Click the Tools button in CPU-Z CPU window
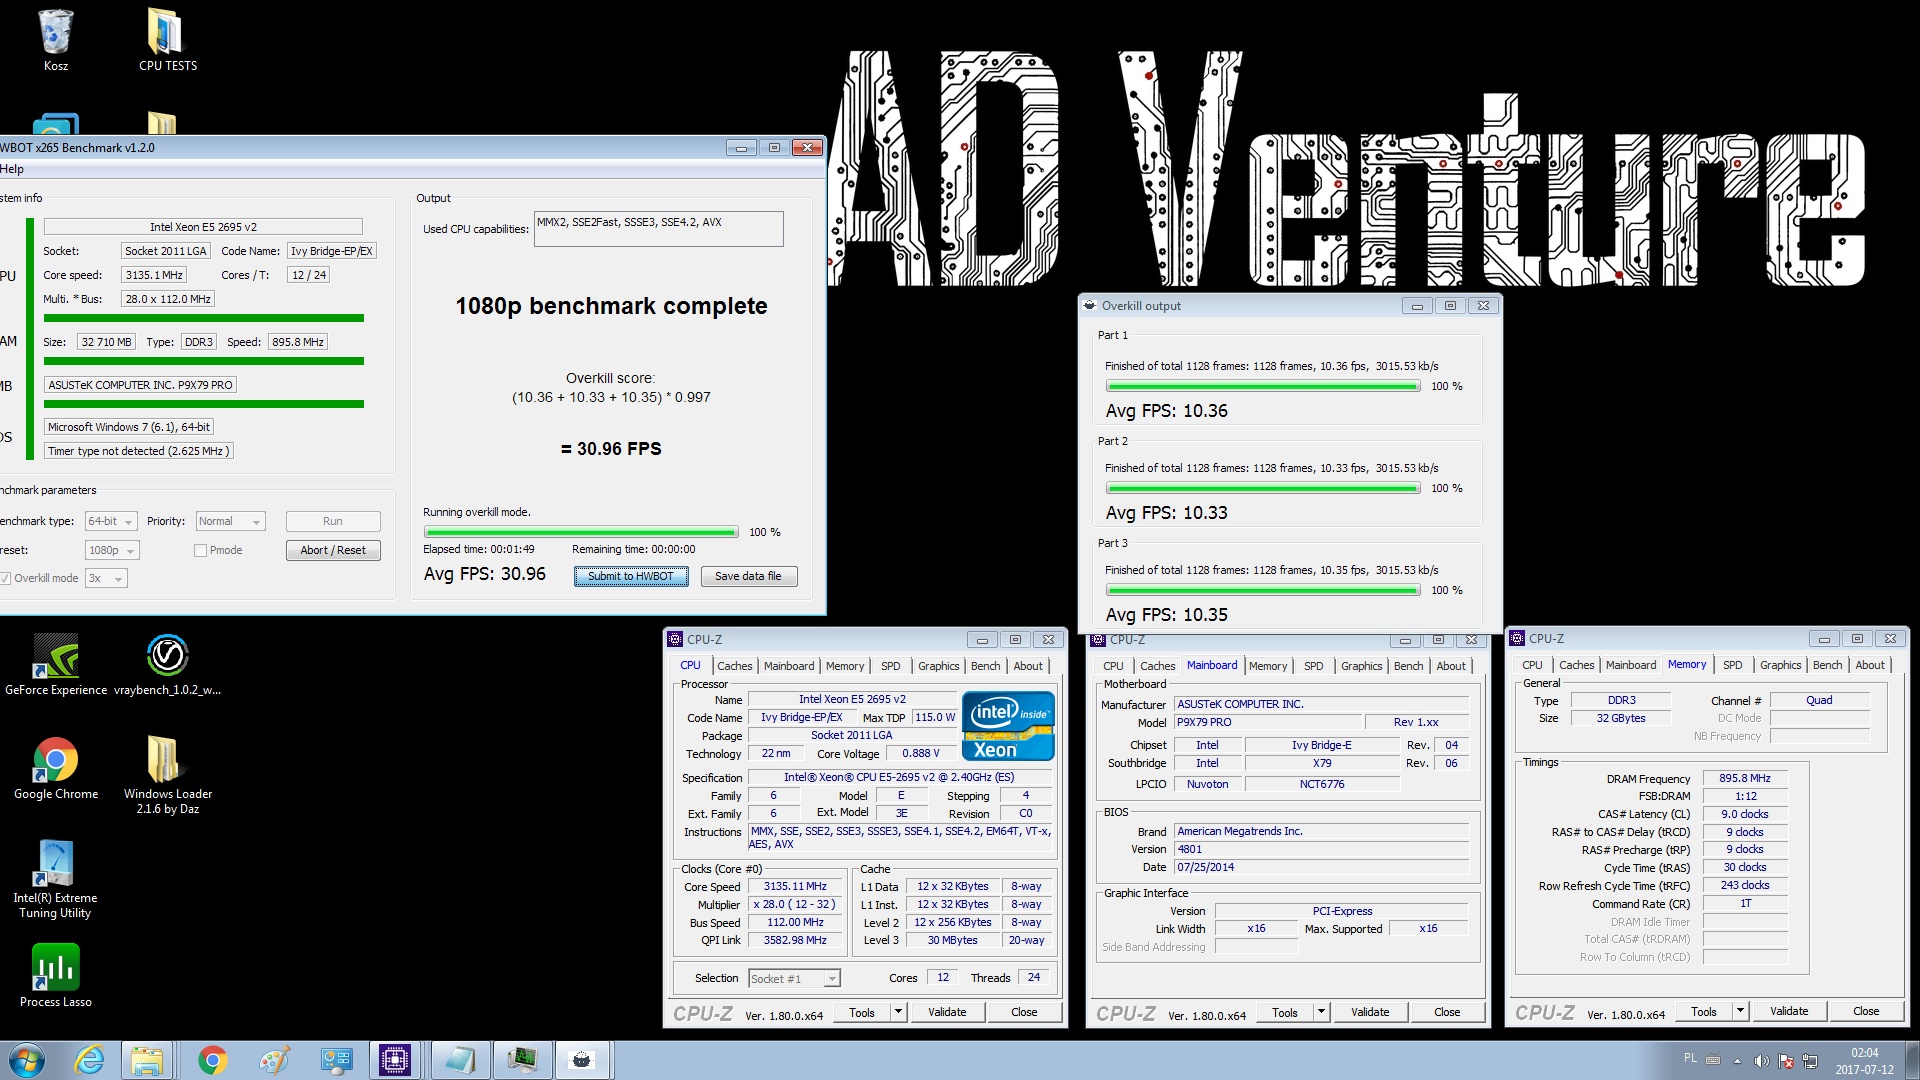The height and width of the screenshot is (1080, 1920). [862, 1012]
